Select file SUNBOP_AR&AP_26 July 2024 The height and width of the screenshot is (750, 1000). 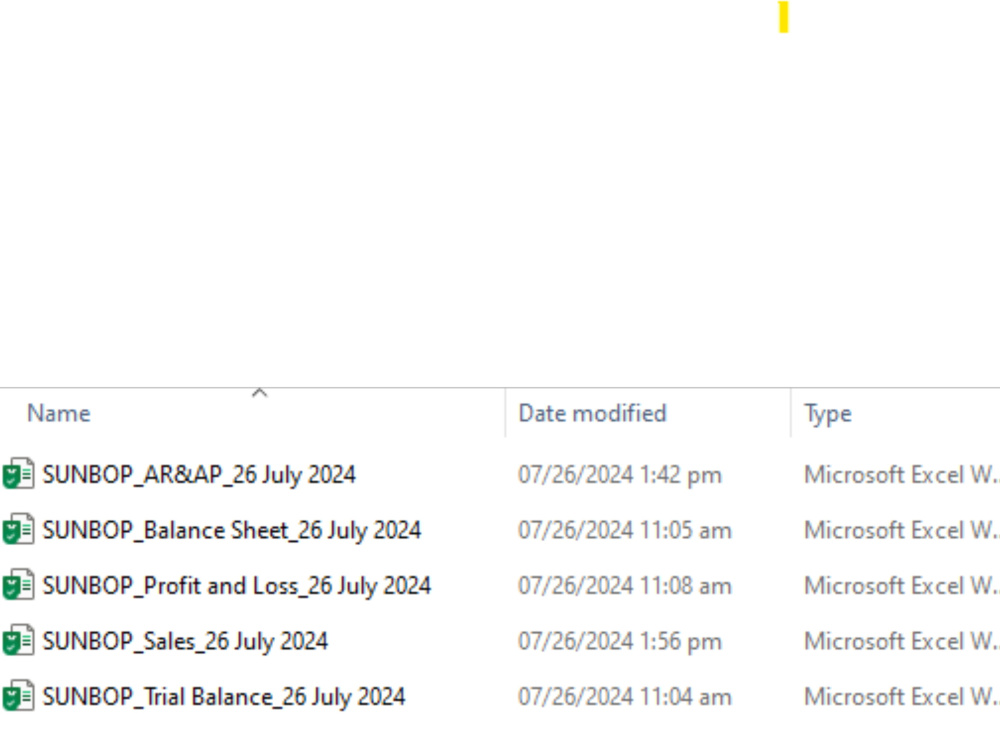199,474
